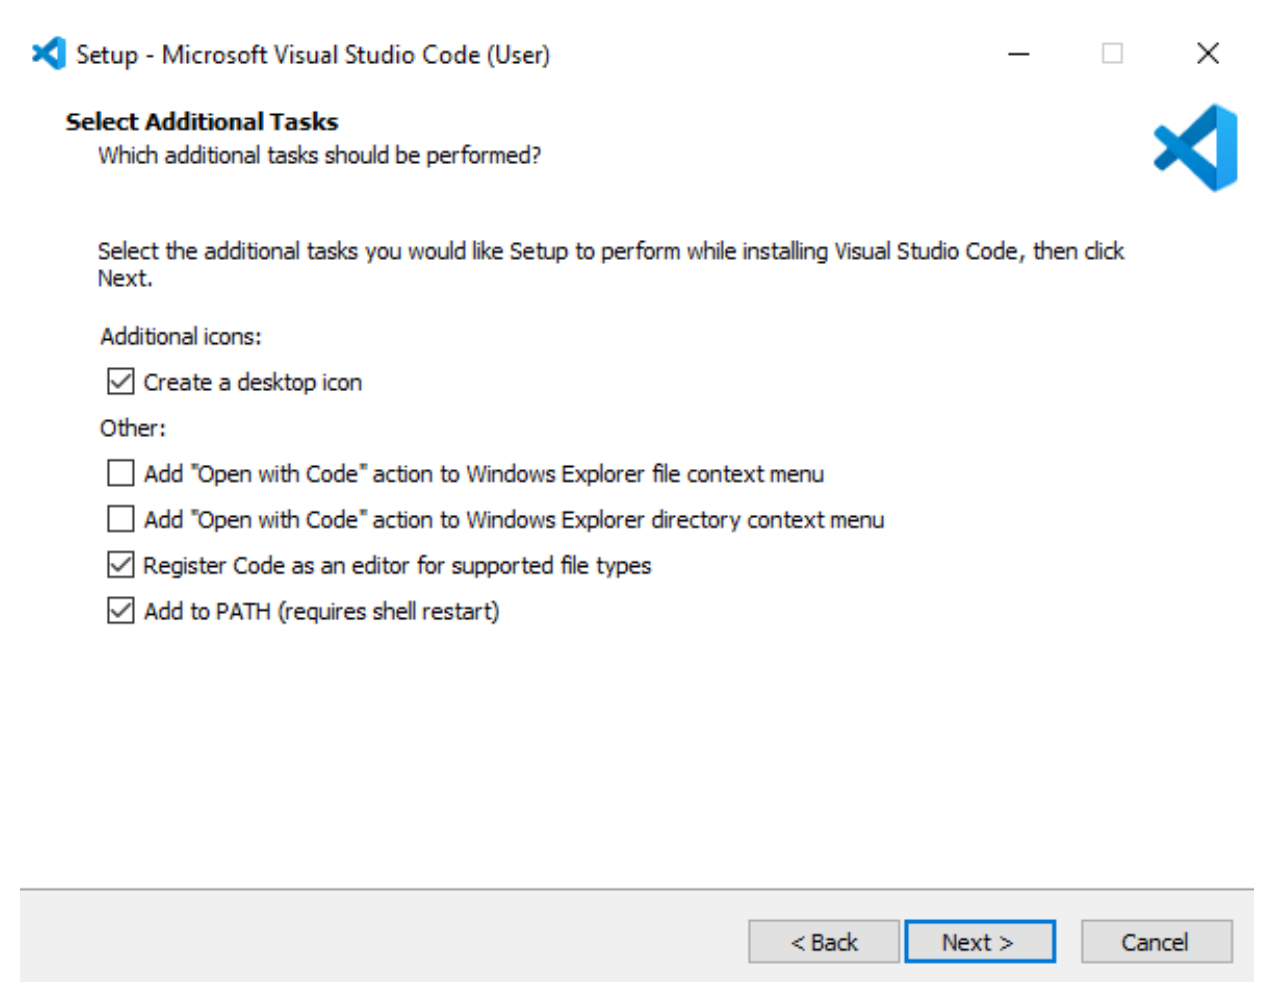Uncheck the Create a desktop icon checkbox
1274x989 pixels.
tap(121, 382)
